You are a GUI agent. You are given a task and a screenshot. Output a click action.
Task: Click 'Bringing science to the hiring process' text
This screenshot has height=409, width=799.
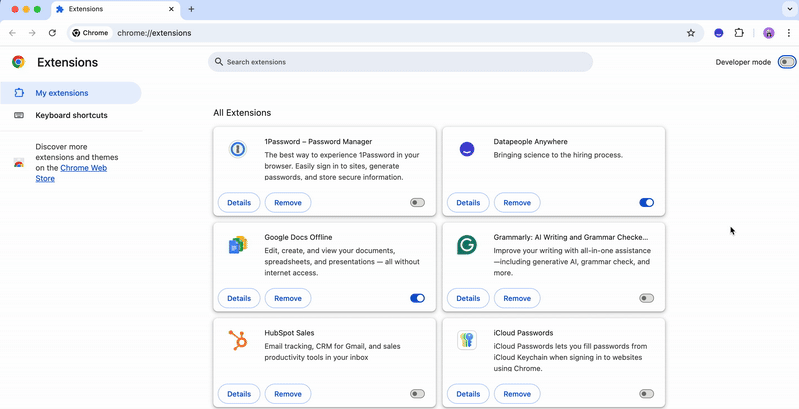point(558,155)
